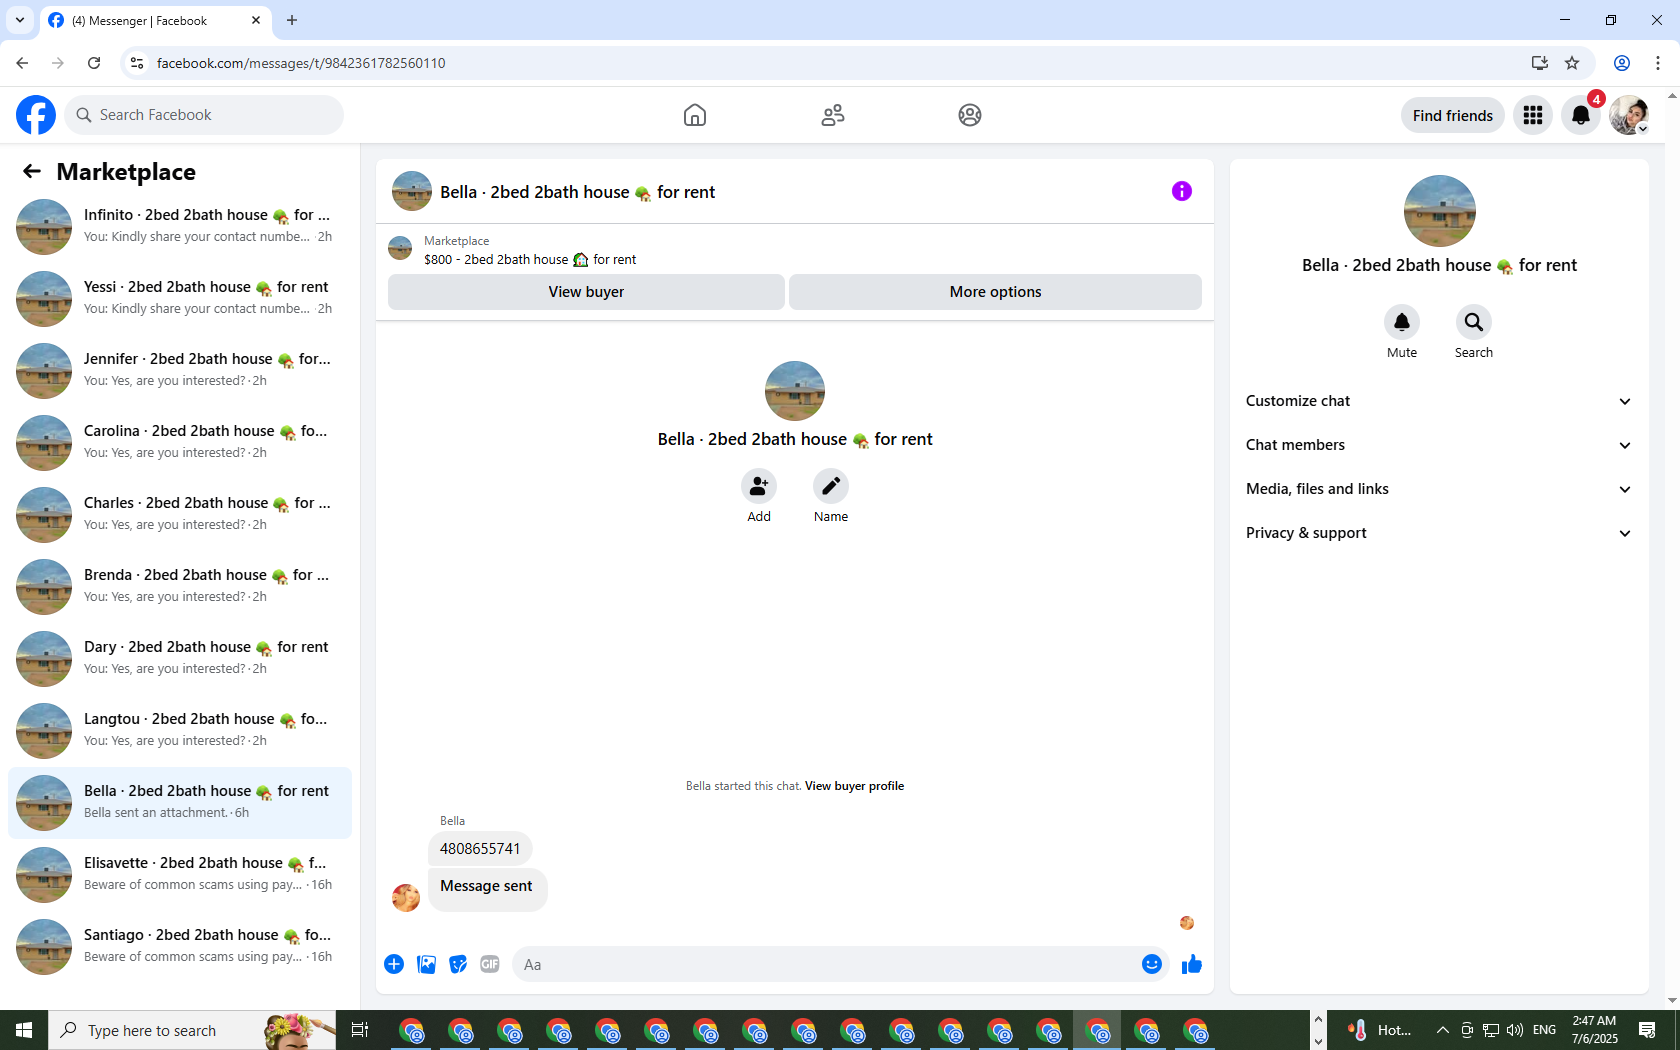Click Bella's phone number message 4808655741

pos(480,849)
